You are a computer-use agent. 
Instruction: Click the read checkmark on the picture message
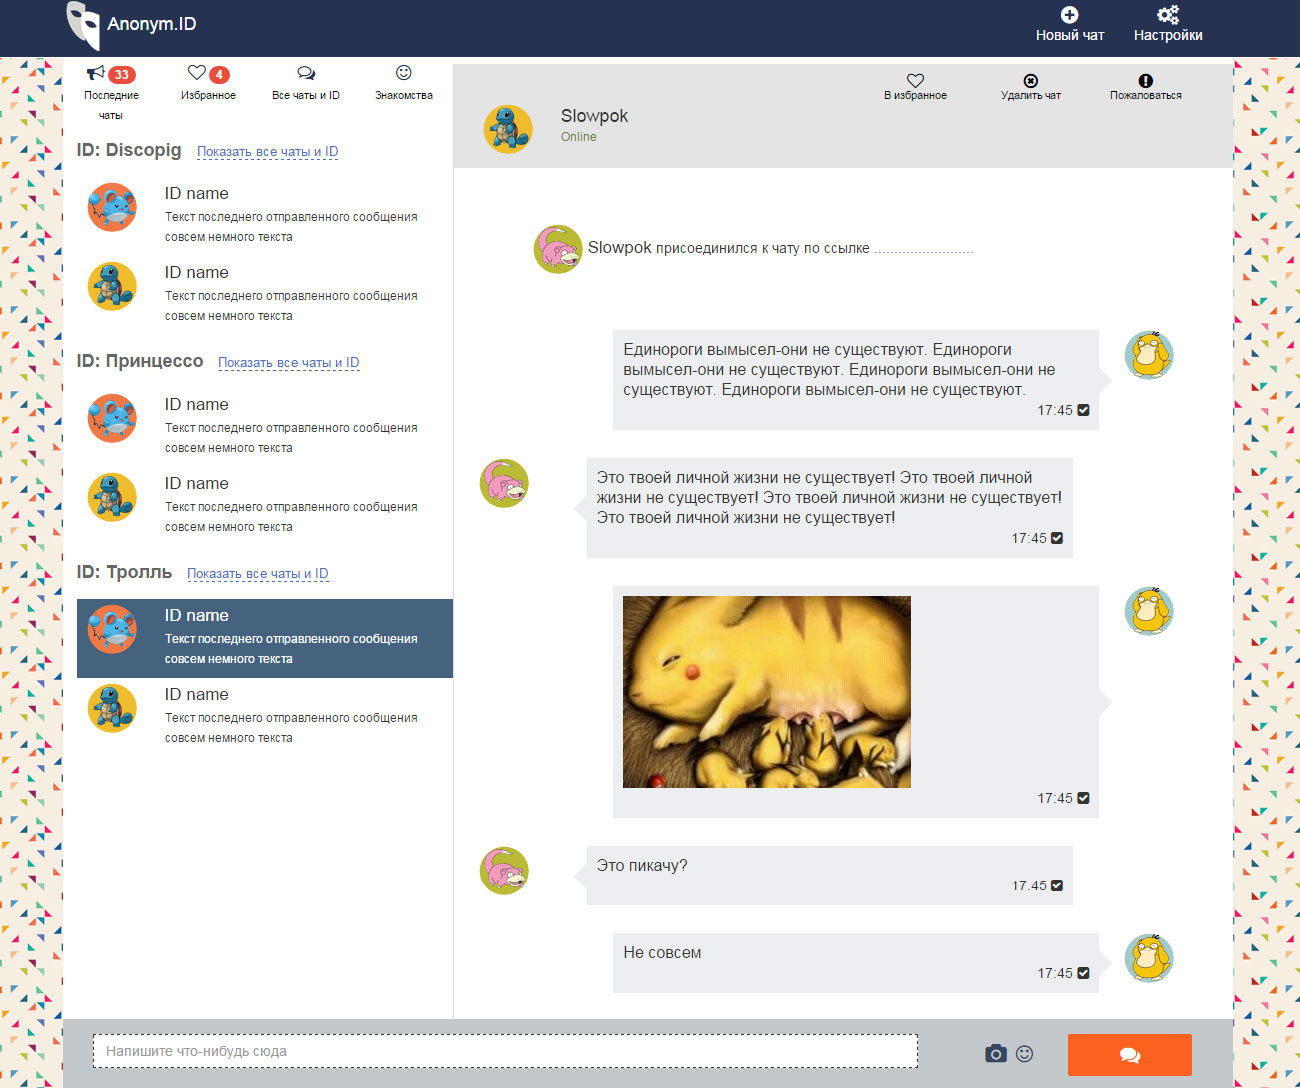(x=1083, y=798)
